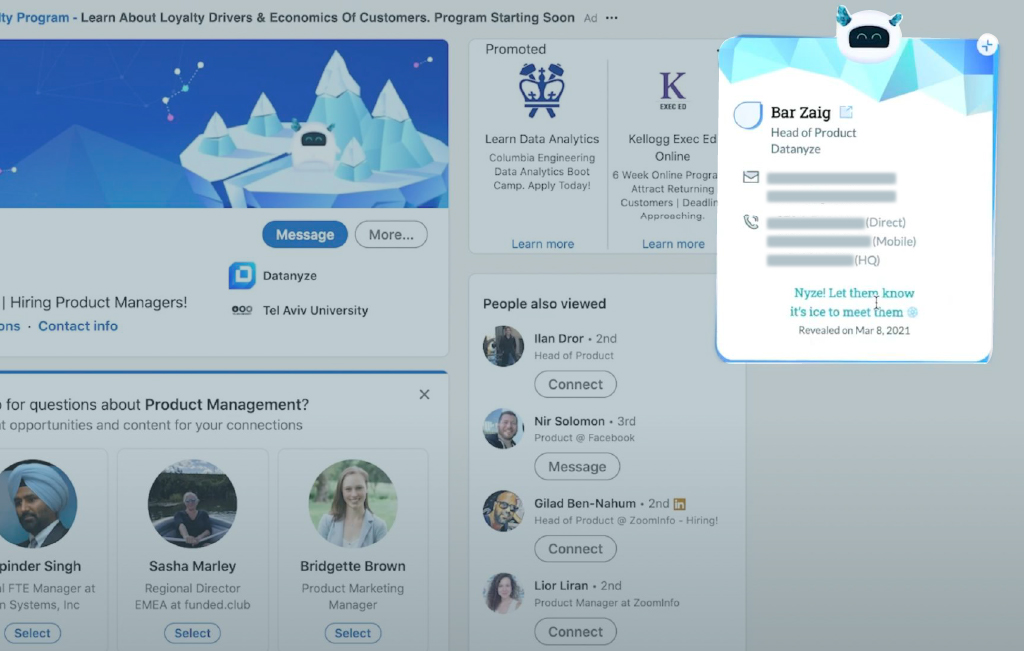The height and width of the screenshot is (651, 1024).
Task: Click the Message button on profile
Action: pyautogui.click(x=305, y=234)
